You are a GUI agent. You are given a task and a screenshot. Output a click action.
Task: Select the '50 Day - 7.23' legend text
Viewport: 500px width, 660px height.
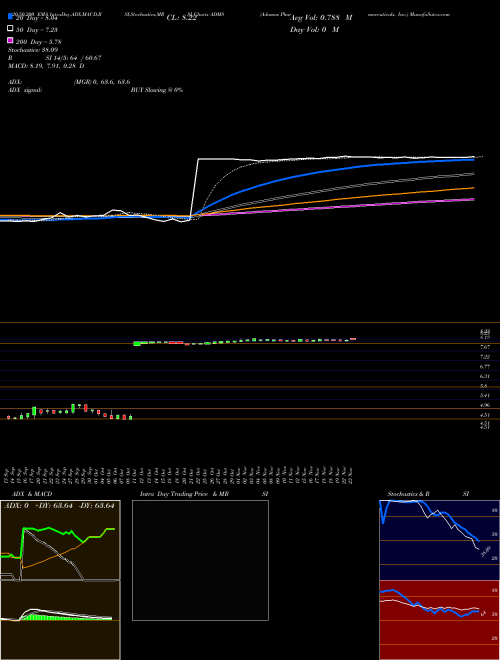point(37,30)
